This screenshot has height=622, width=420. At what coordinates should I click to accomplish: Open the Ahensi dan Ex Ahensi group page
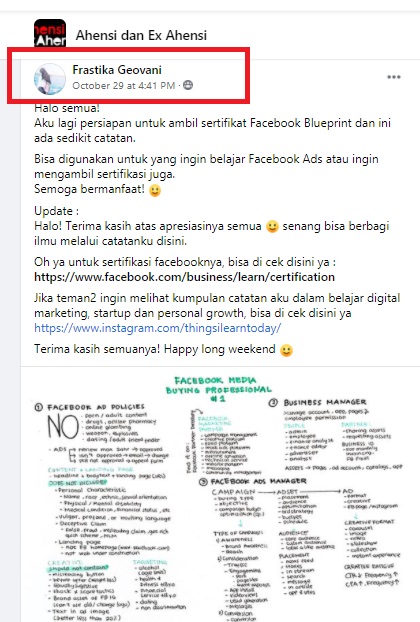[x=141, y=35]
